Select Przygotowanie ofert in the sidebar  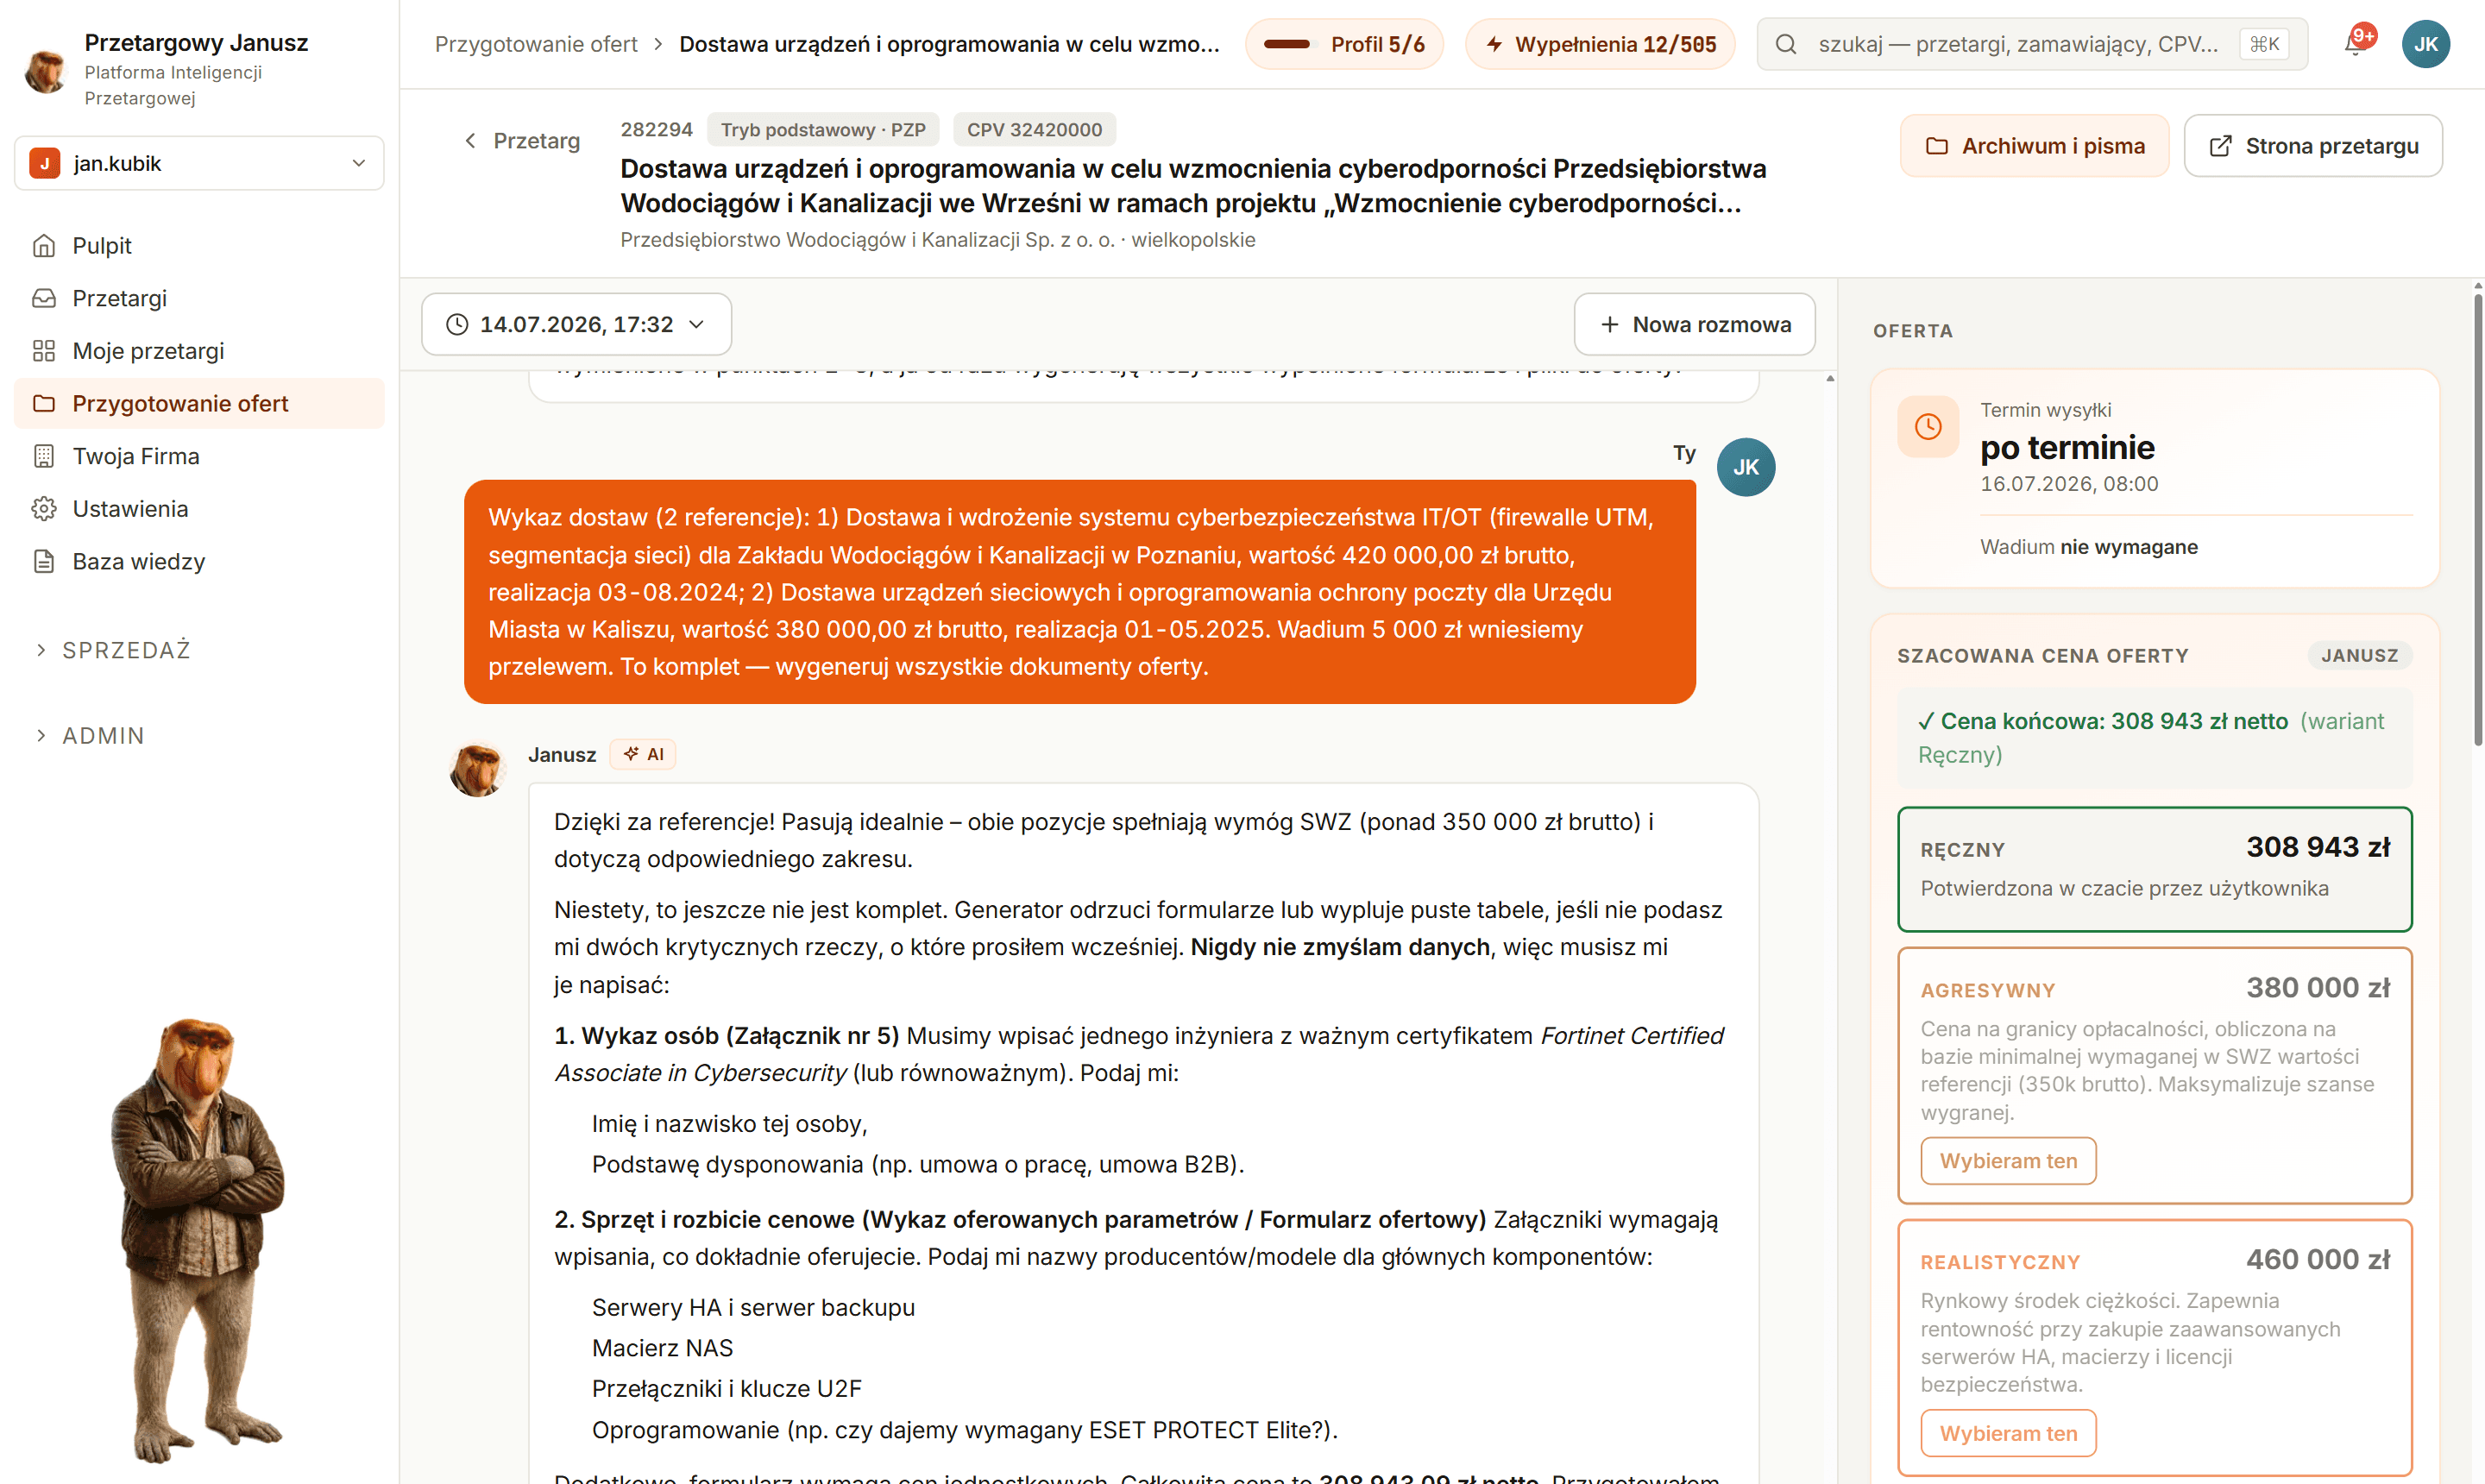(199, 404)
